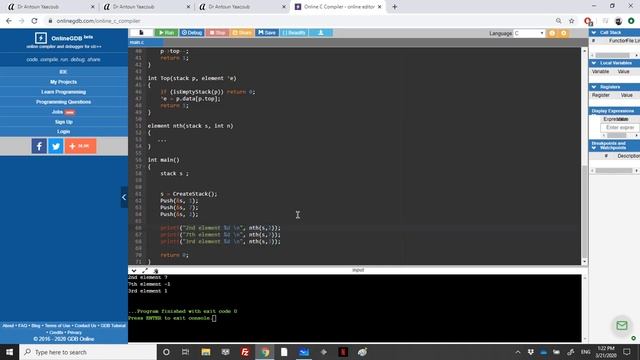Screen dimensions: 640x360
Task: Reload the page in browser
Action: 34,21
